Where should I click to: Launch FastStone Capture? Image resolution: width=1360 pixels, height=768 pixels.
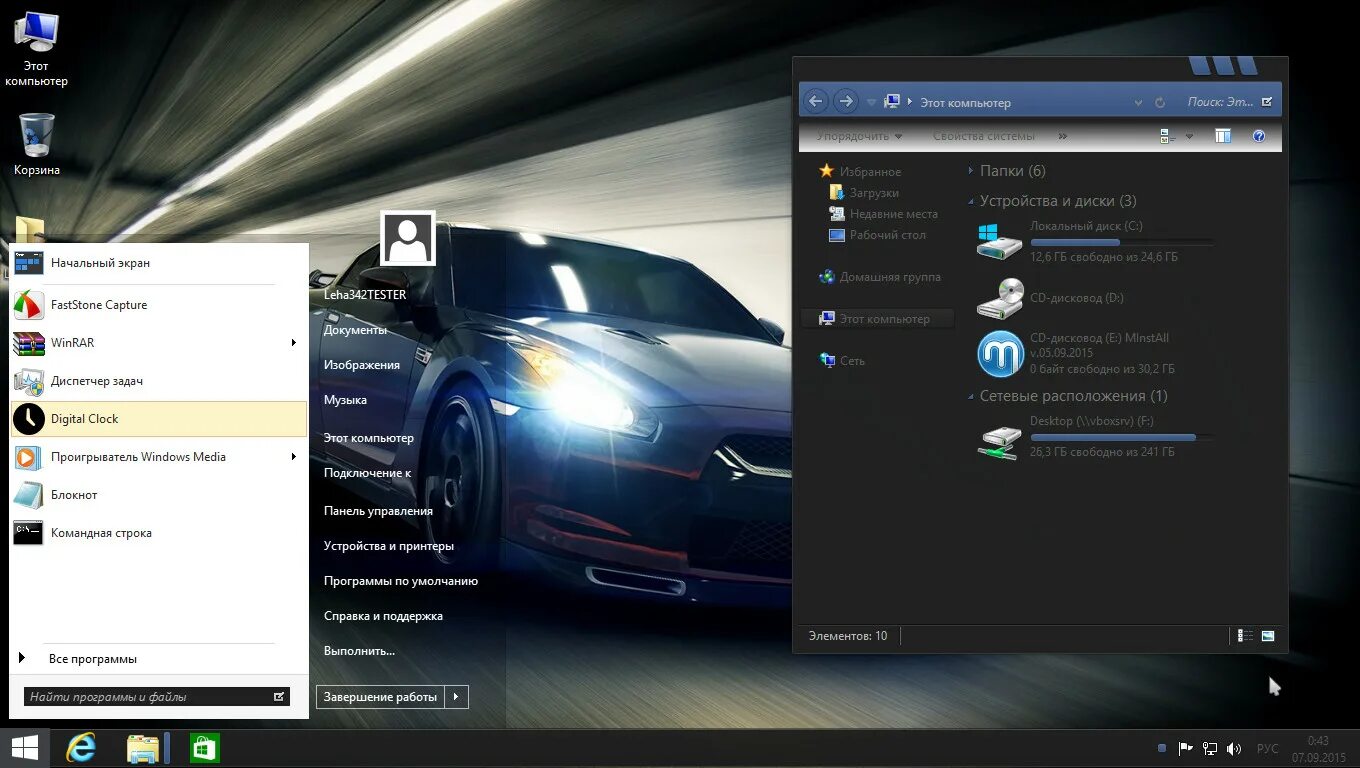(98, 304)
